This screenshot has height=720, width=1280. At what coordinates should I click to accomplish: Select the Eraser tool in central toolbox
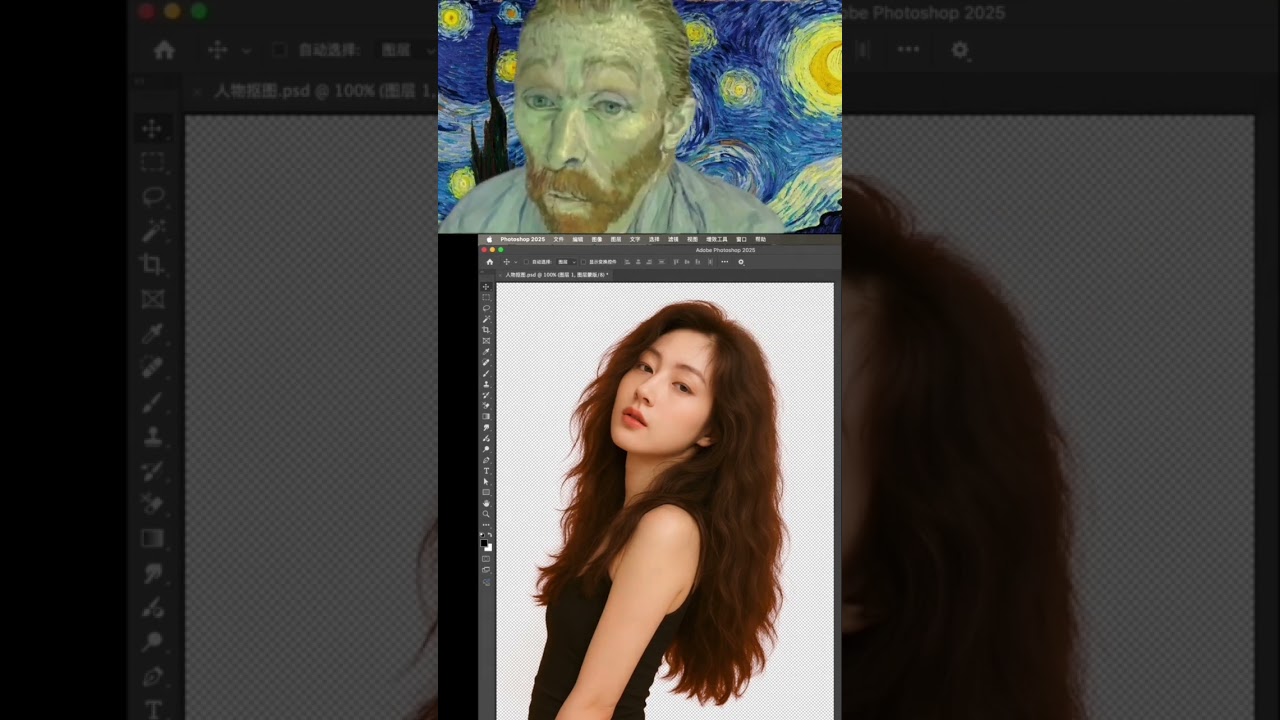486,406
